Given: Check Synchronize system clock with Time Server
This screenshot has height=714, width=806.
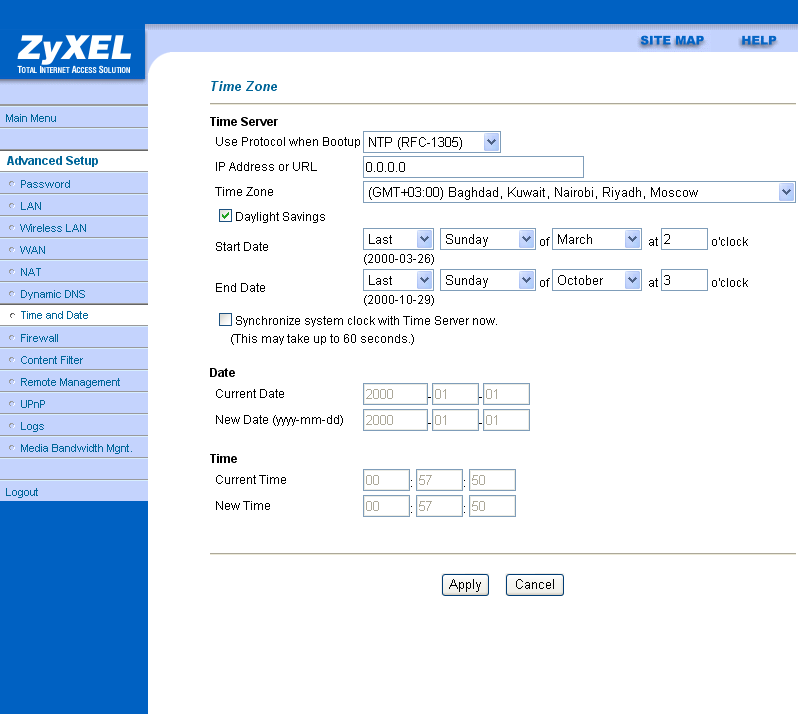Looking at the screenshot, I should click(225, 320).
